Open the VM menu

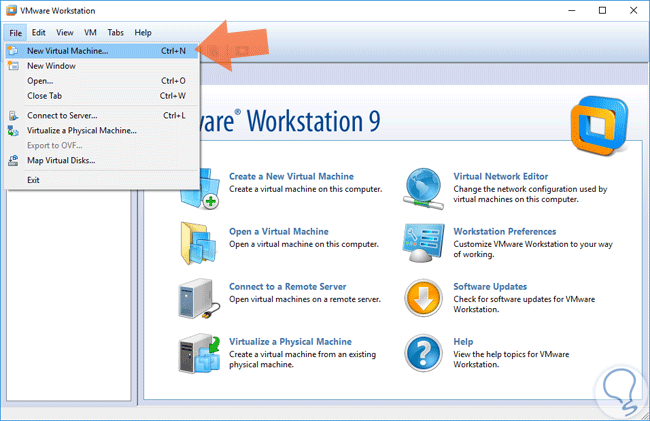click(x=90, y=32)
